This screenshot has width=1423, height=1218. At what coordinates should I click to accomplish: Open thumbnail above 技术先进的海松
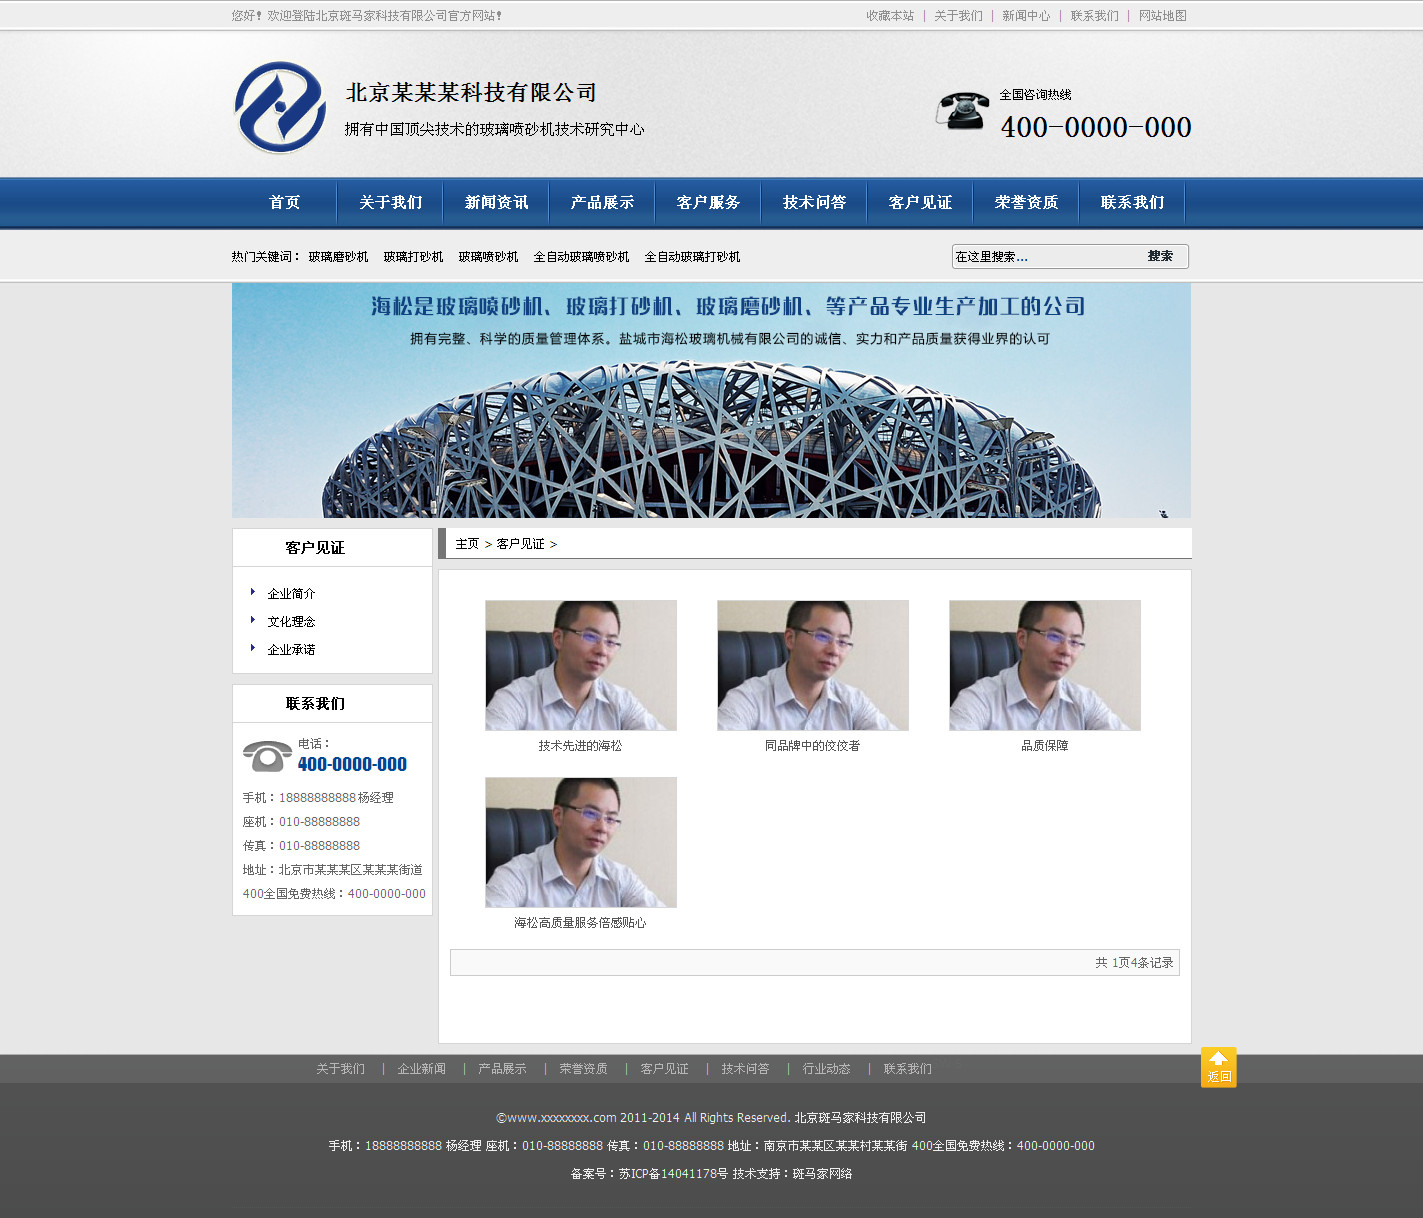coord(581,665)
